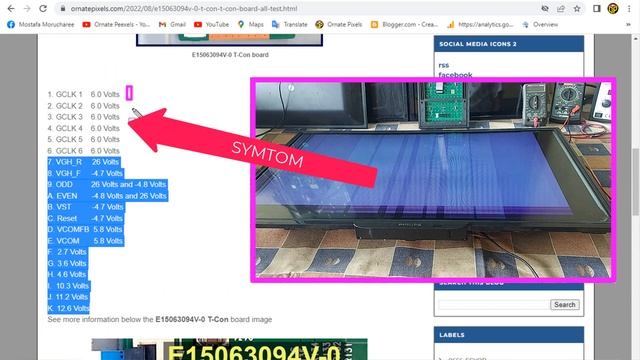Click '1. GCLK 1 6.0 Volts' line
The height and width of the screenshot is (360, 640).
(x=83, y=94)
